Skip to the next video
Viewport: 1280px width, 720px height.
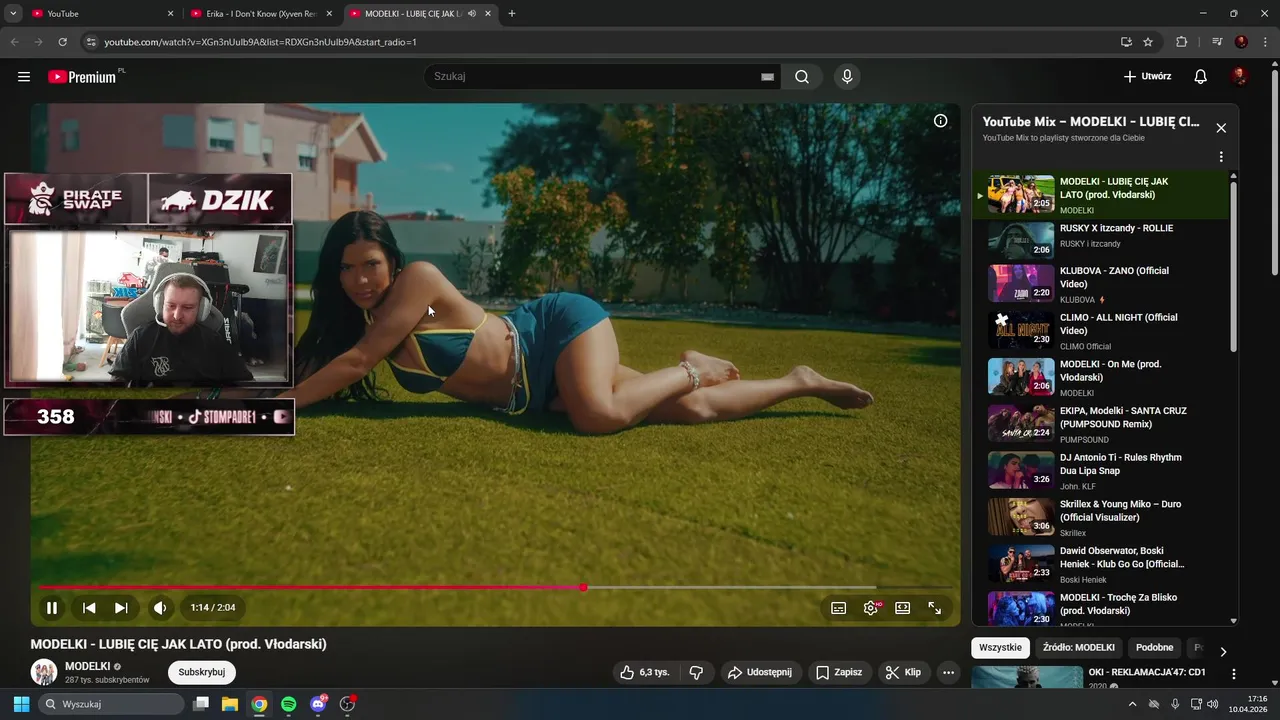(121, 607)
